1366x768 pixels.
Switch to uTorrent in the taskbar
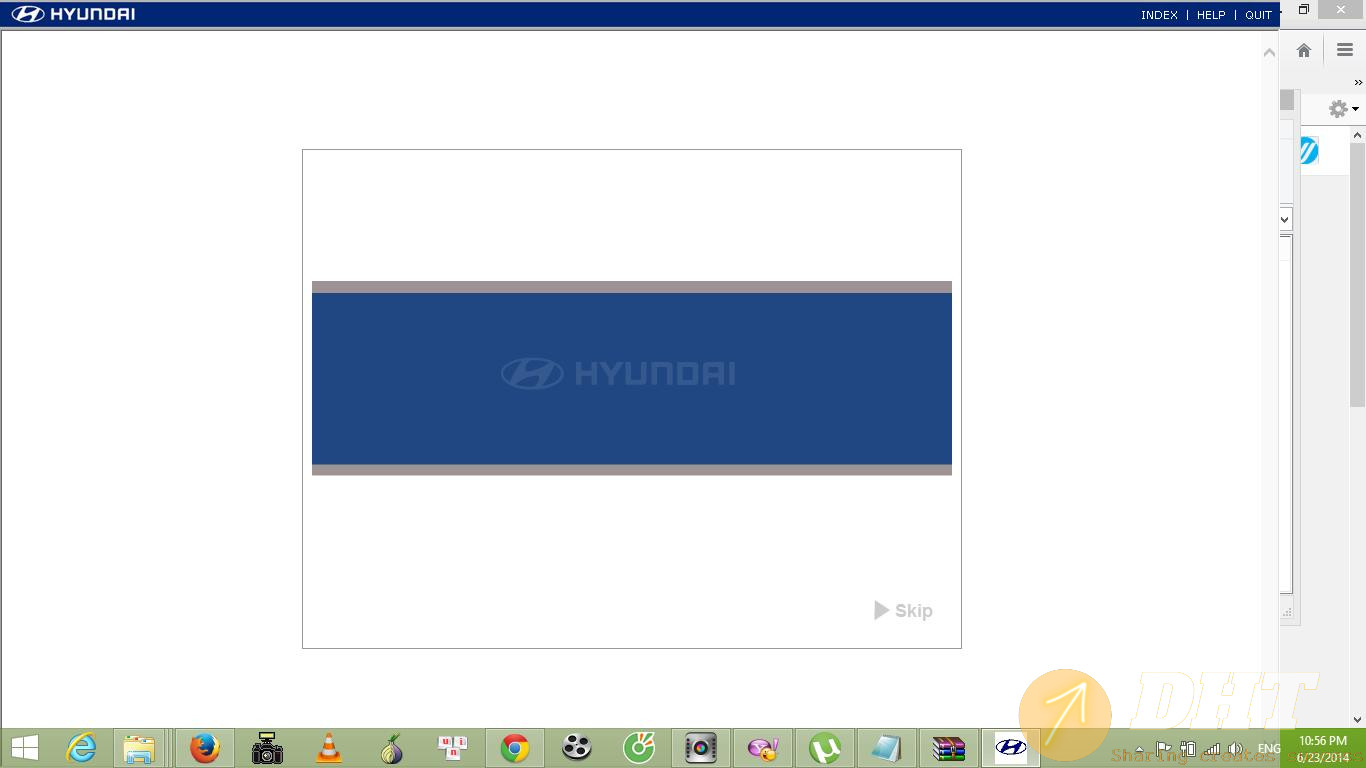pyautogui.click(x=825, y=748)
